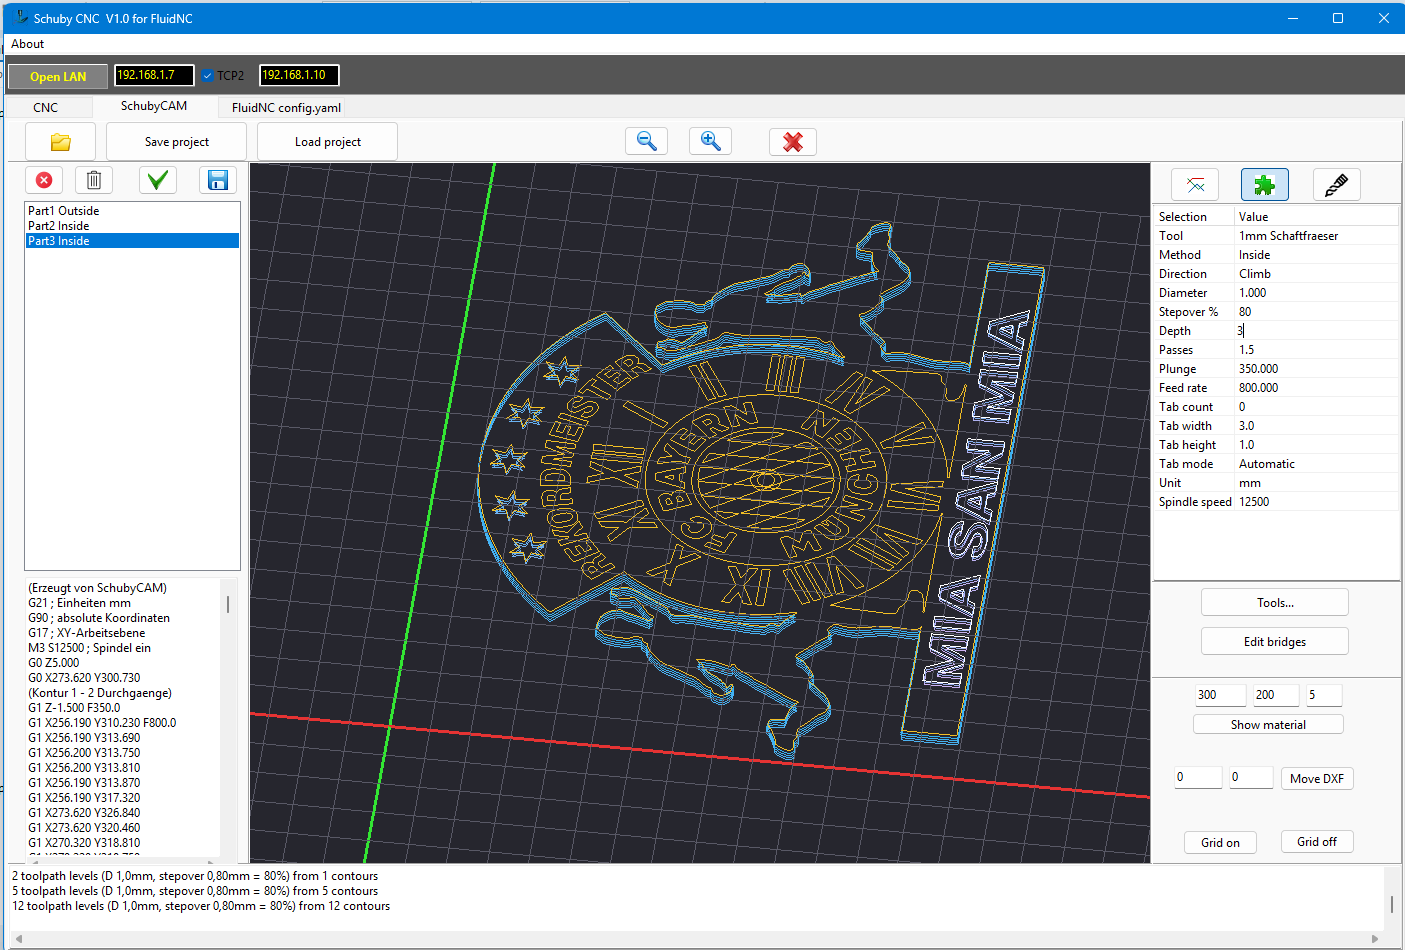The image size is (1405, 950).
Task: Open the Tools... dialog button
Action: [x=1275, y=602]
